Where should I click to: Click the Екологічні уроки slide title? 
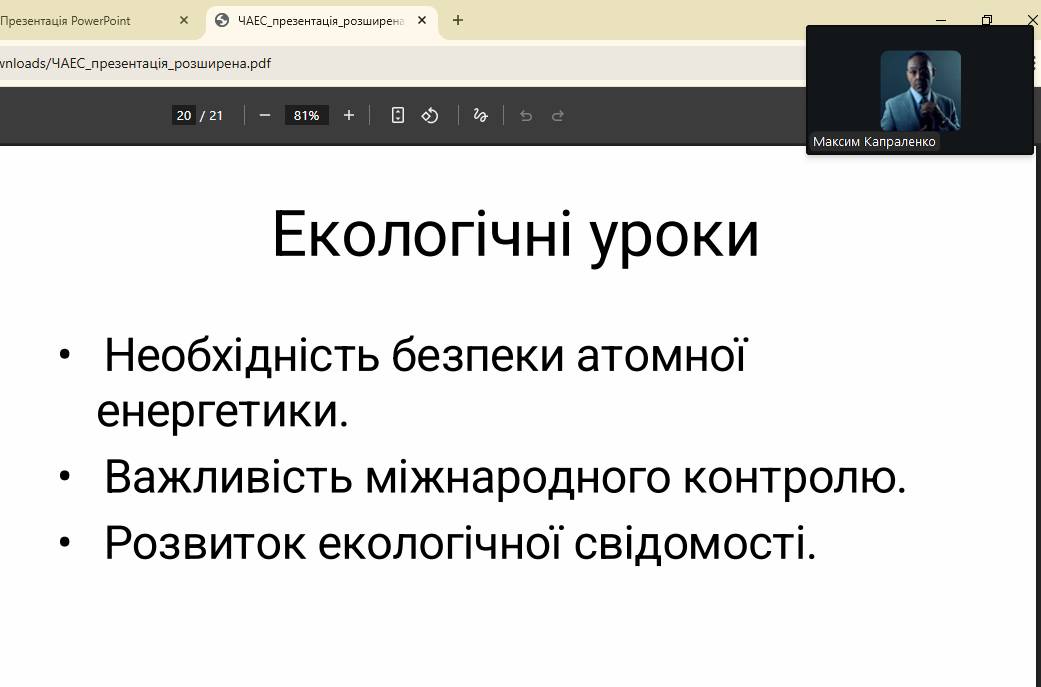(x=515, y=235)
